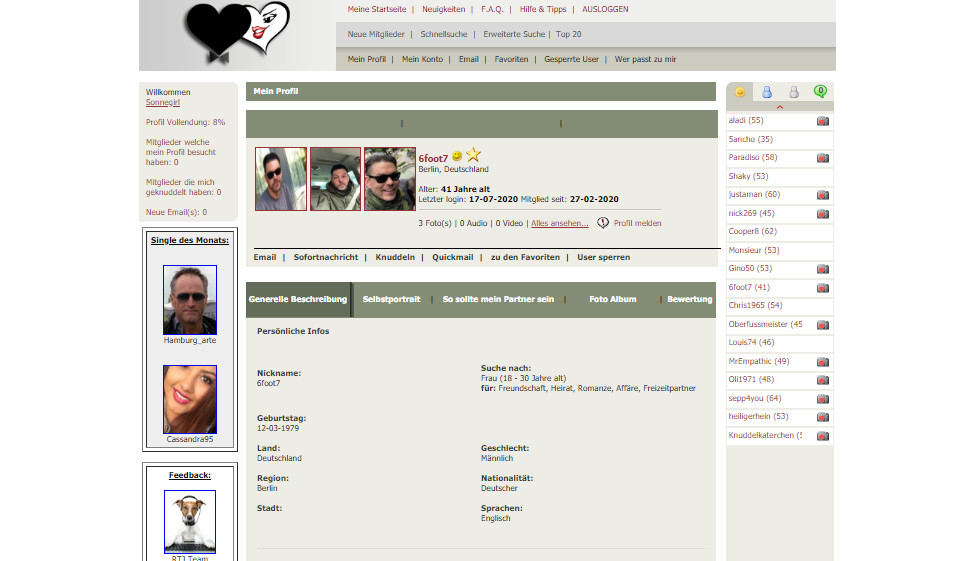The height and width of the screenshot is (561, 960).
Task: Select the Schnellsuche menu item
Action: (x=444, y=34)
